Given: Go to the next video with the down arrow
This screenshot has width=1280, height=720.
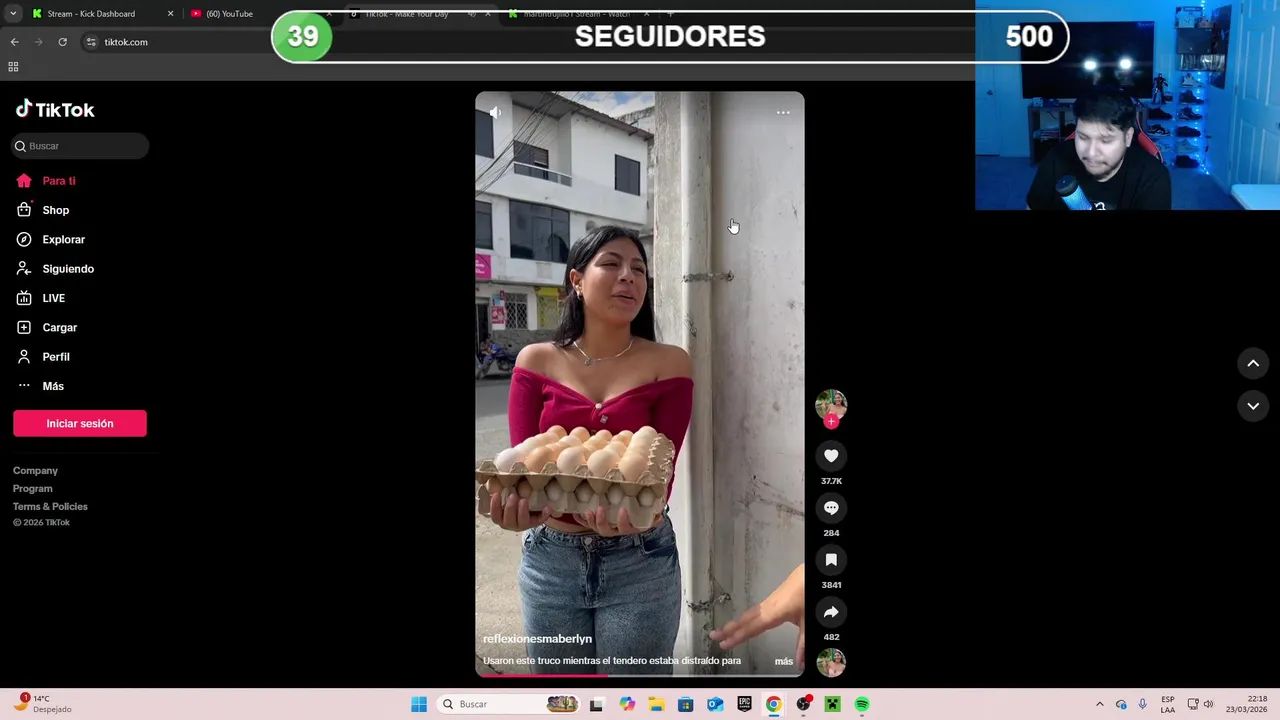Looking at the screenshot, I should pos(1253,406).
